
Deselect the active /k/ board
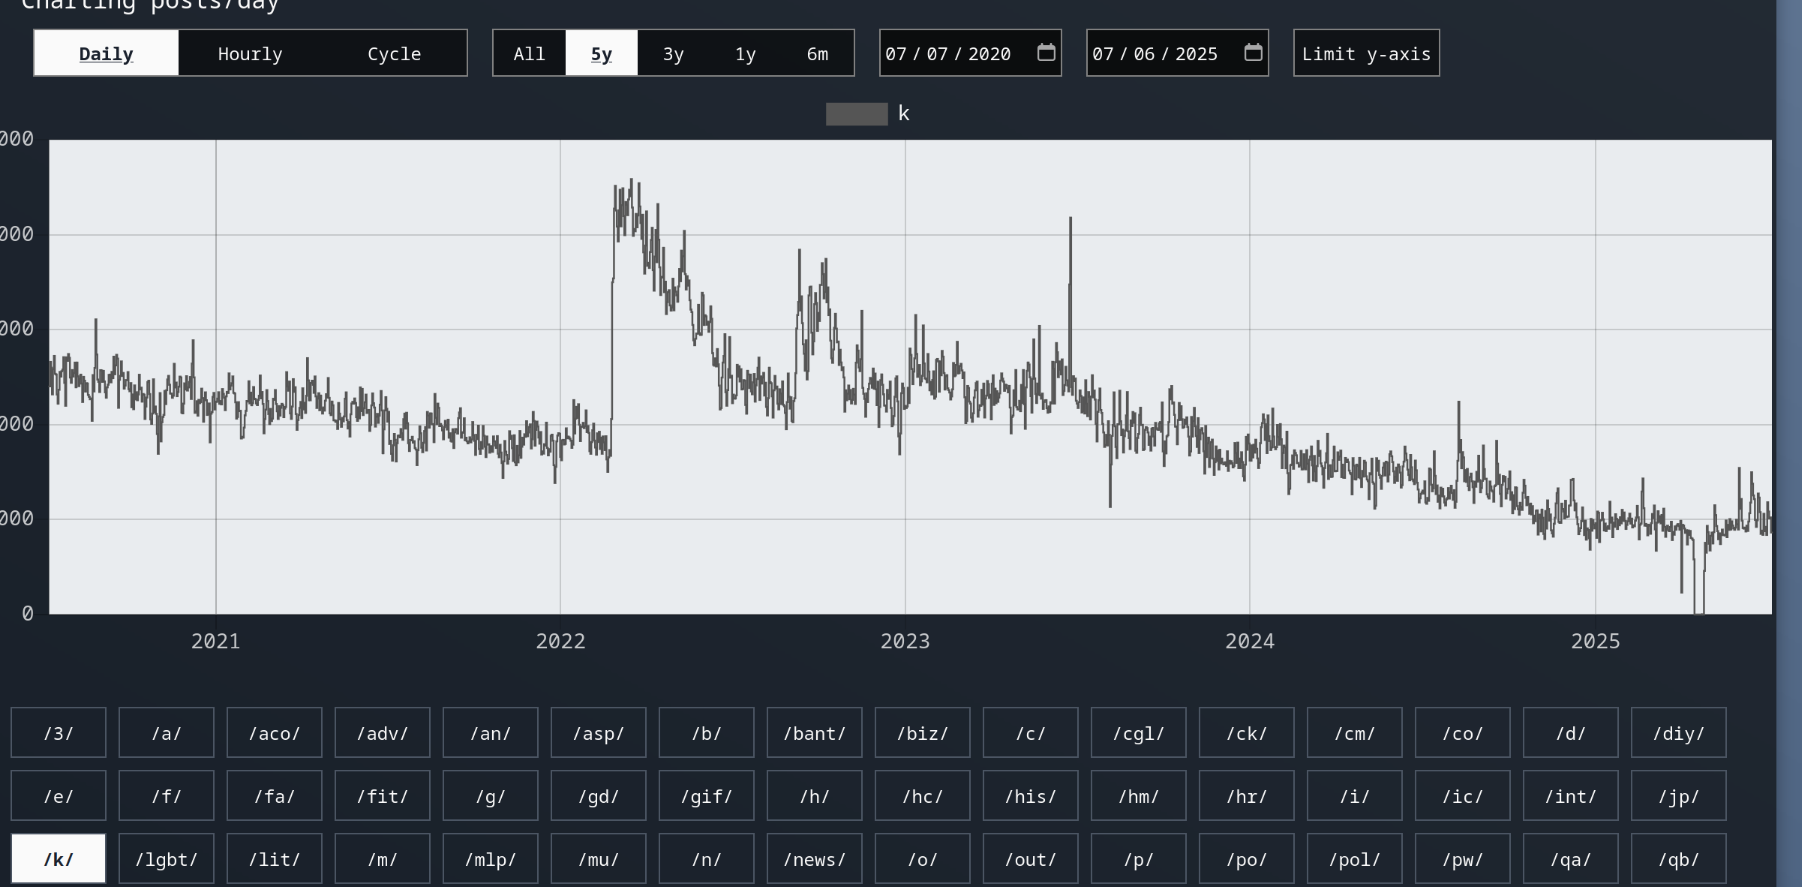(58, 859)
